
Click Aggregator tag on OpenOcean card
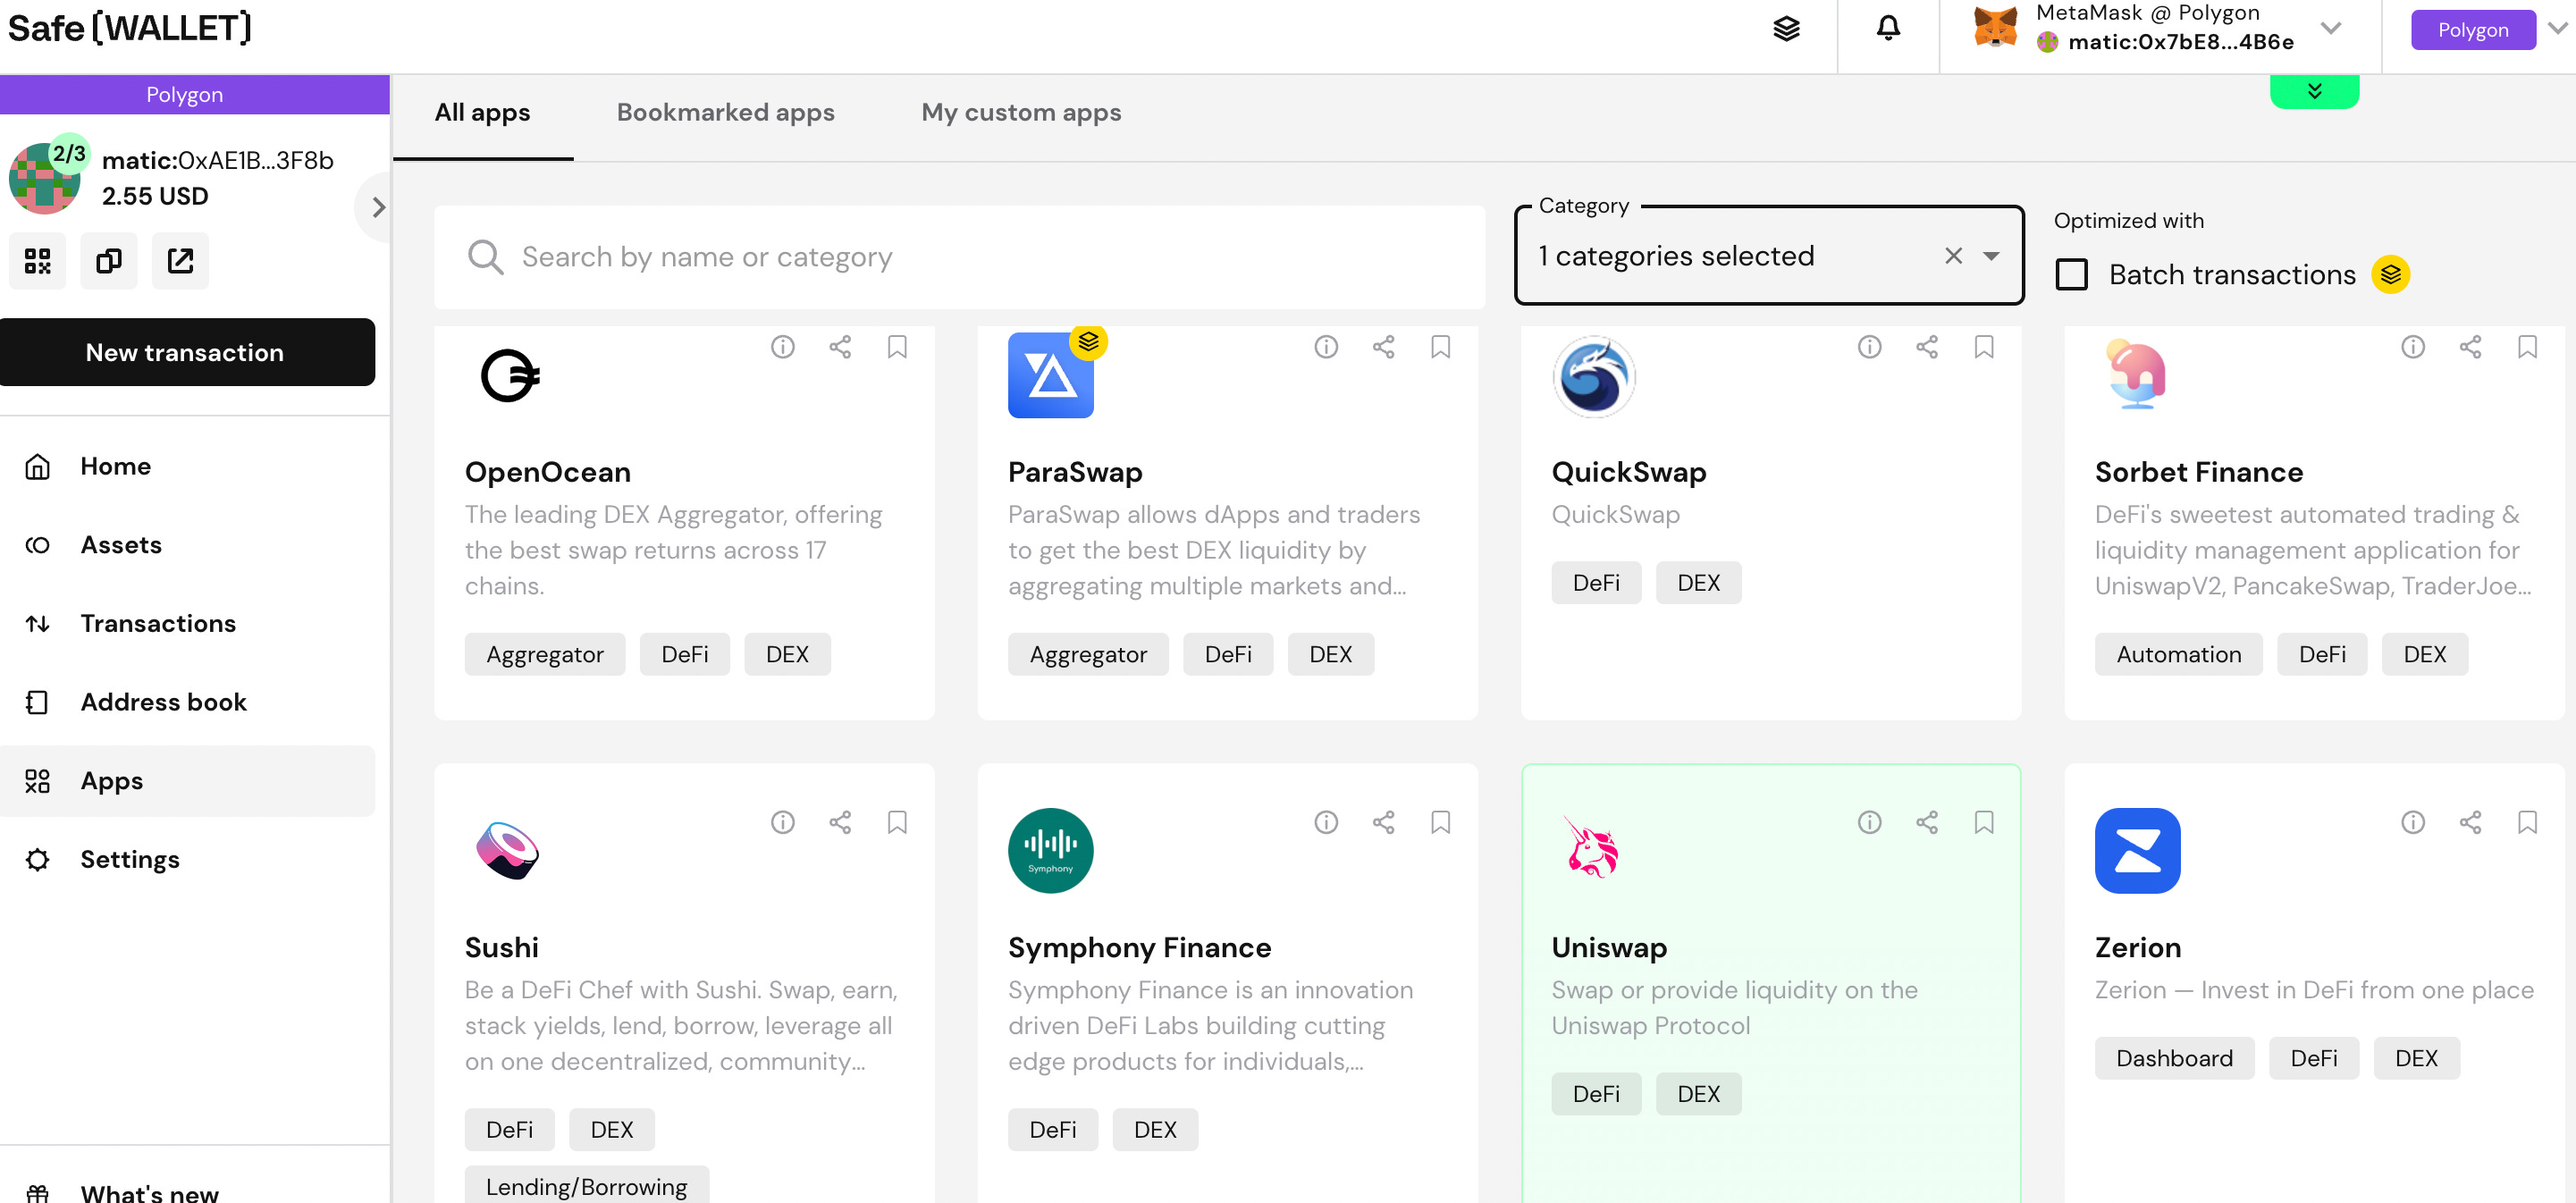click(545, 654)
